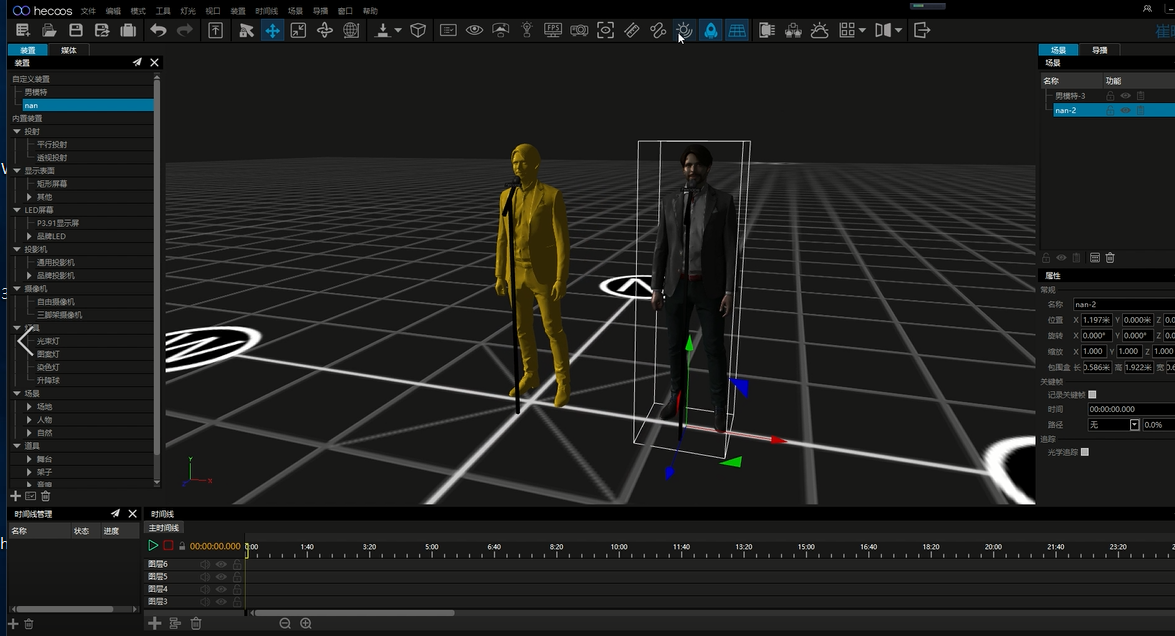Mute the 图层5 timeline layer
Image resolution: width=1175 pixels, height=636 pixels.
pyautogui.click(x=205, y=577)
